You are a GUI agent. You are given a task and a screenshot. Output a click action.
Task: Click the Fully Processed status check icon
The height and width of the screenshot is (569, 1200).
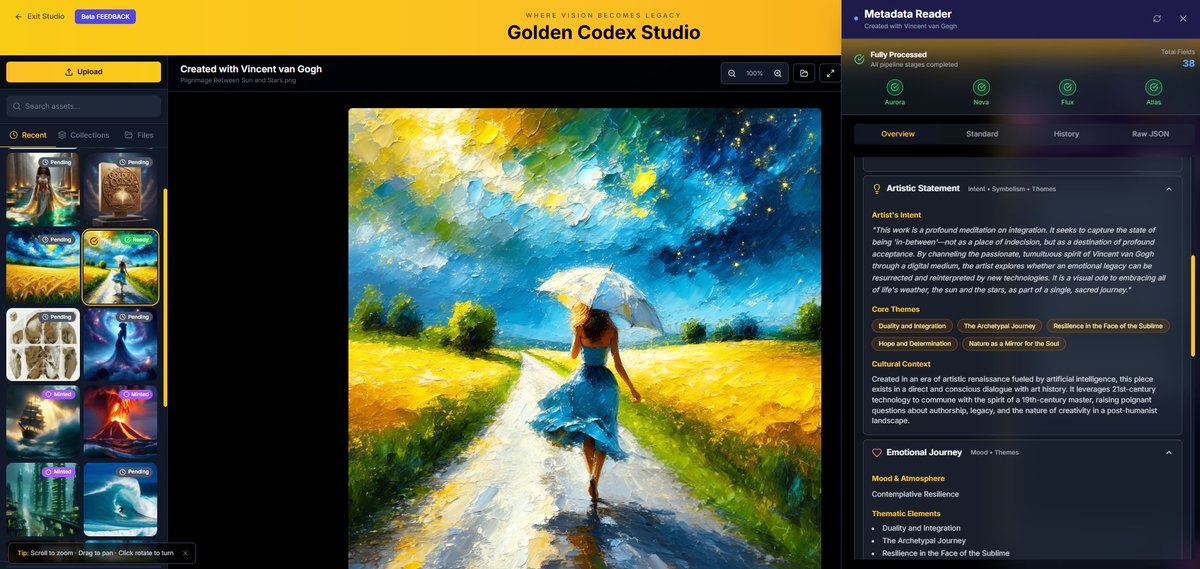pos(859,59)
